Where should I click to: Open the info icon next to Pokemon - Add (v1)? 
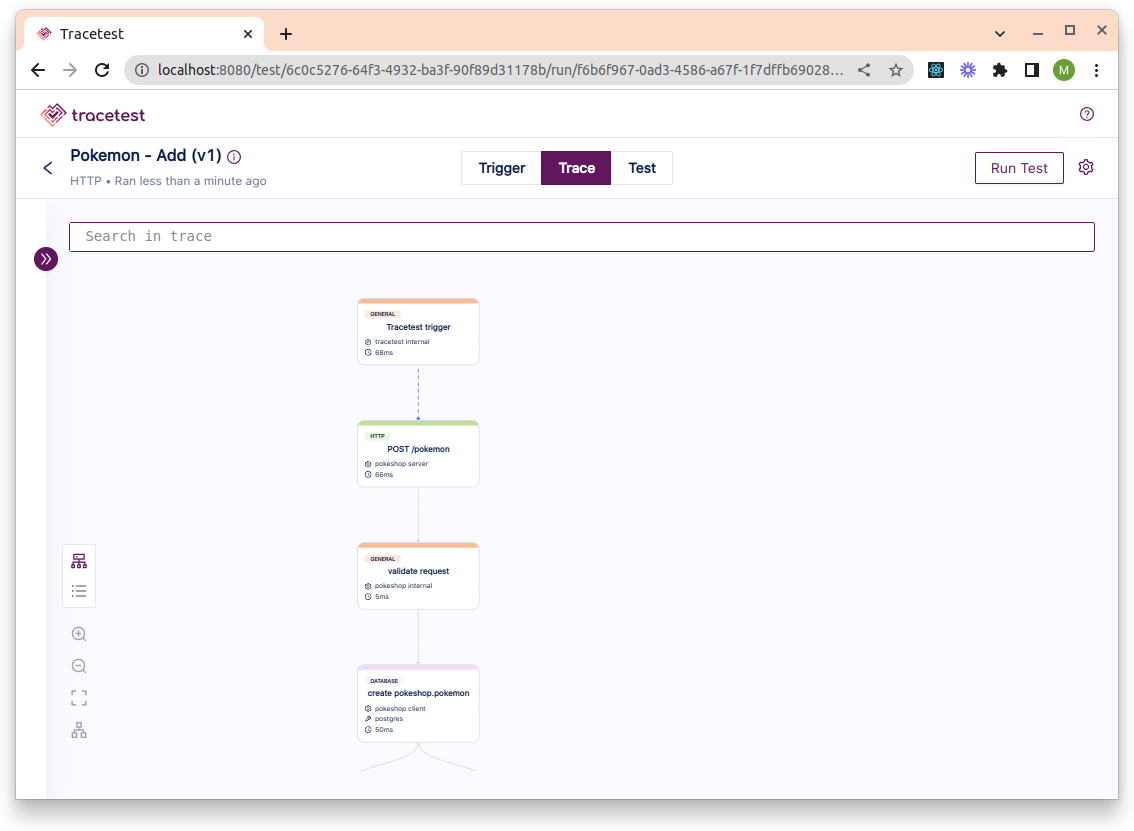point(234,156)
